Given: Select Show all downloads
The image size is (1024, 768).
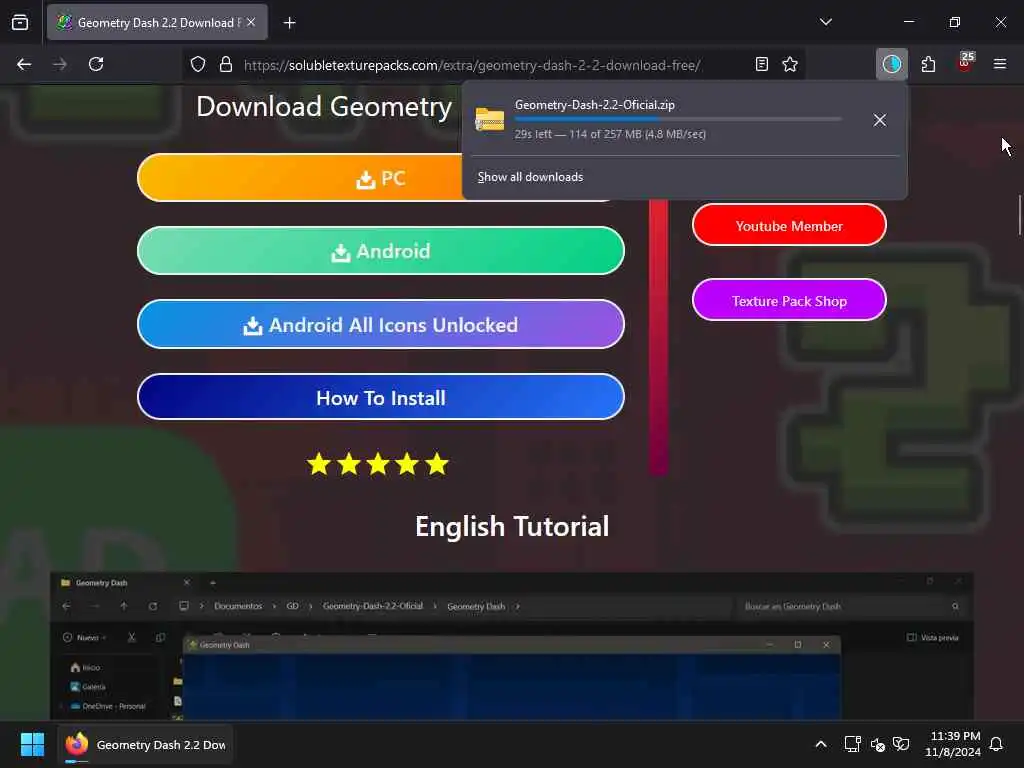Looking at the screenshot, I should coord(530,177).
